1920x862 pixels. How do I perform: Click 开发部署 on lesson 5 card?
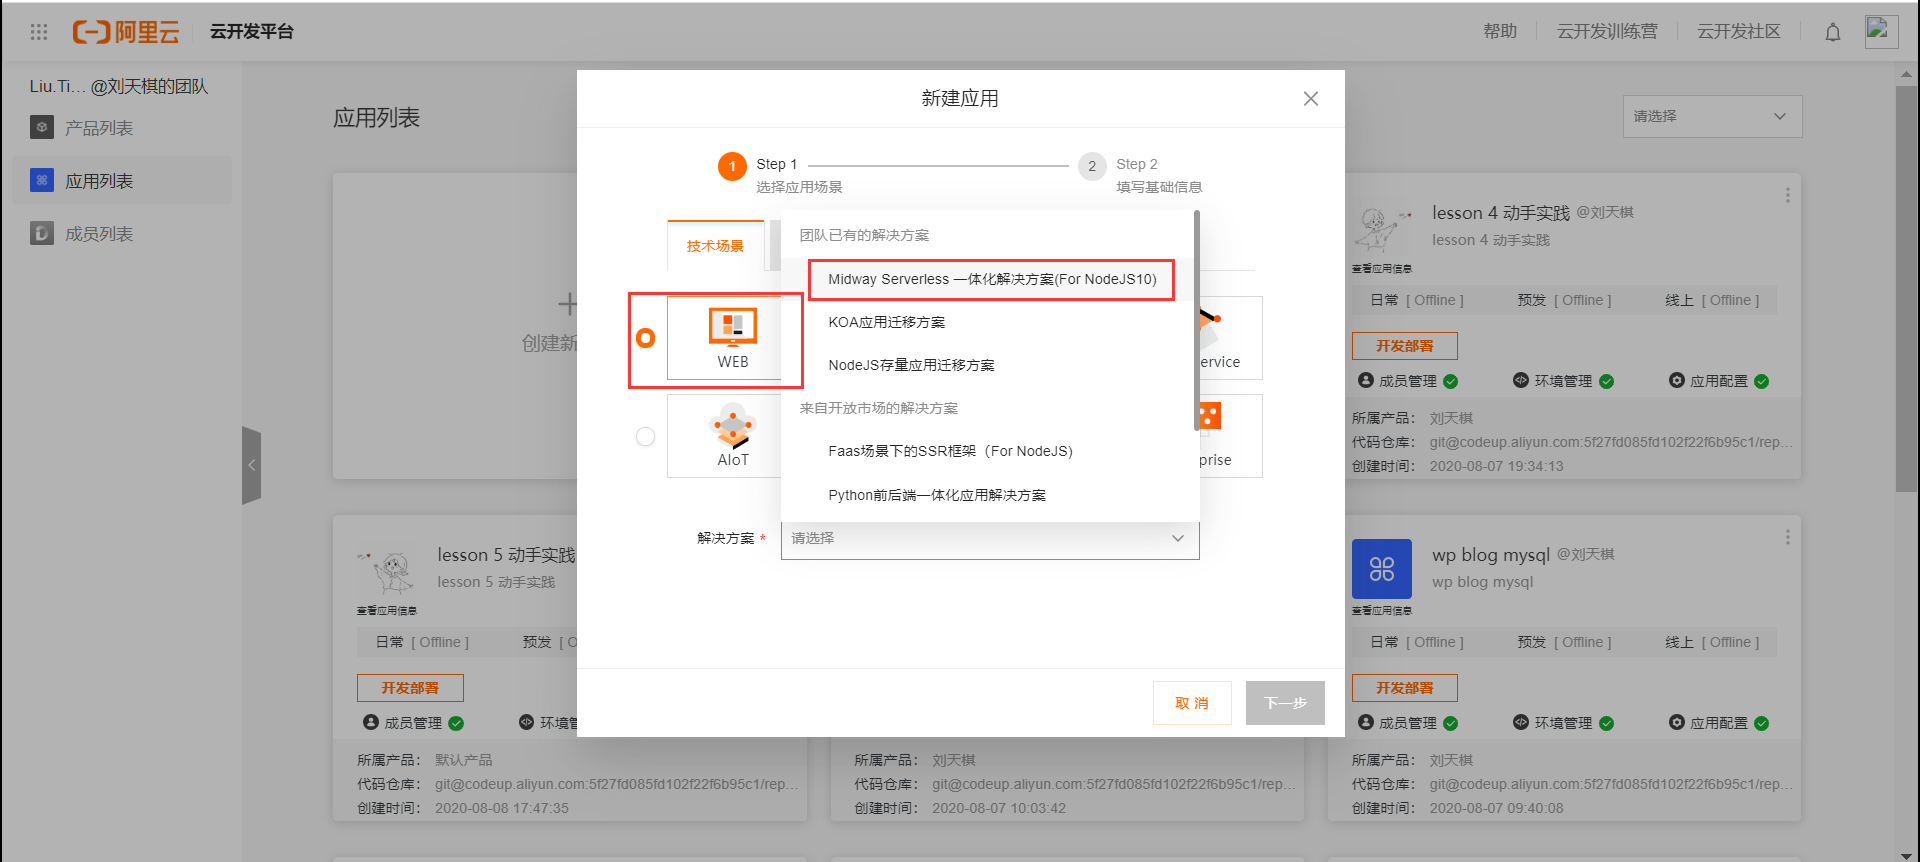410,688
